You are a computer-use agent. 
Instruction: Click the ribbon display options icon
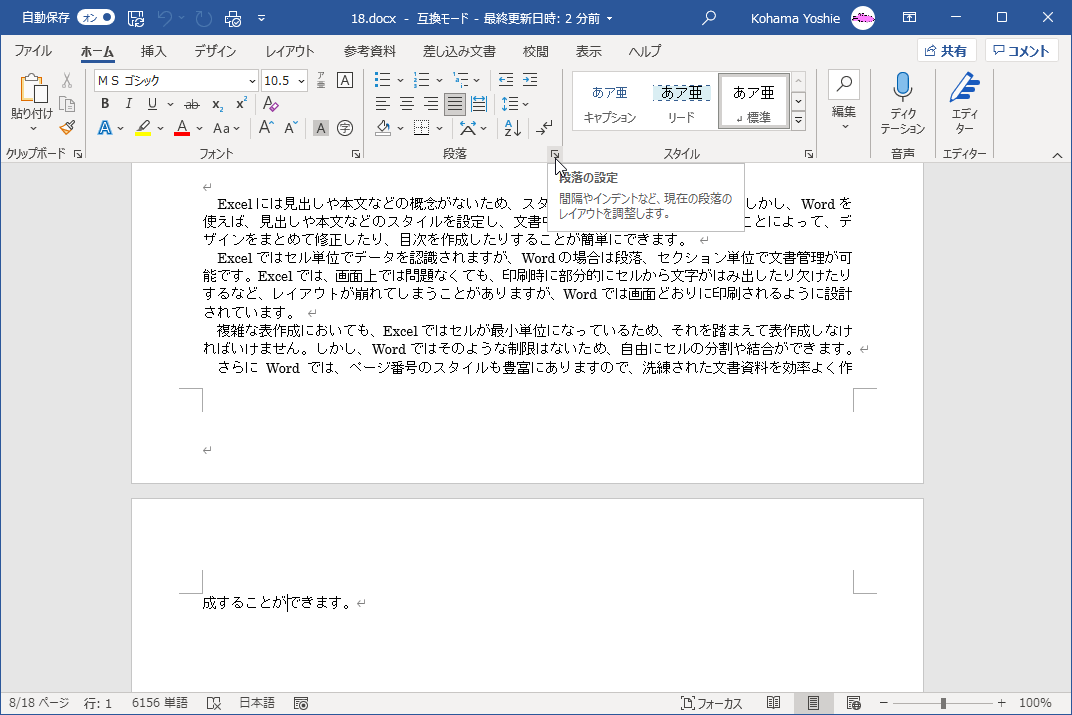tap(909, 18)
